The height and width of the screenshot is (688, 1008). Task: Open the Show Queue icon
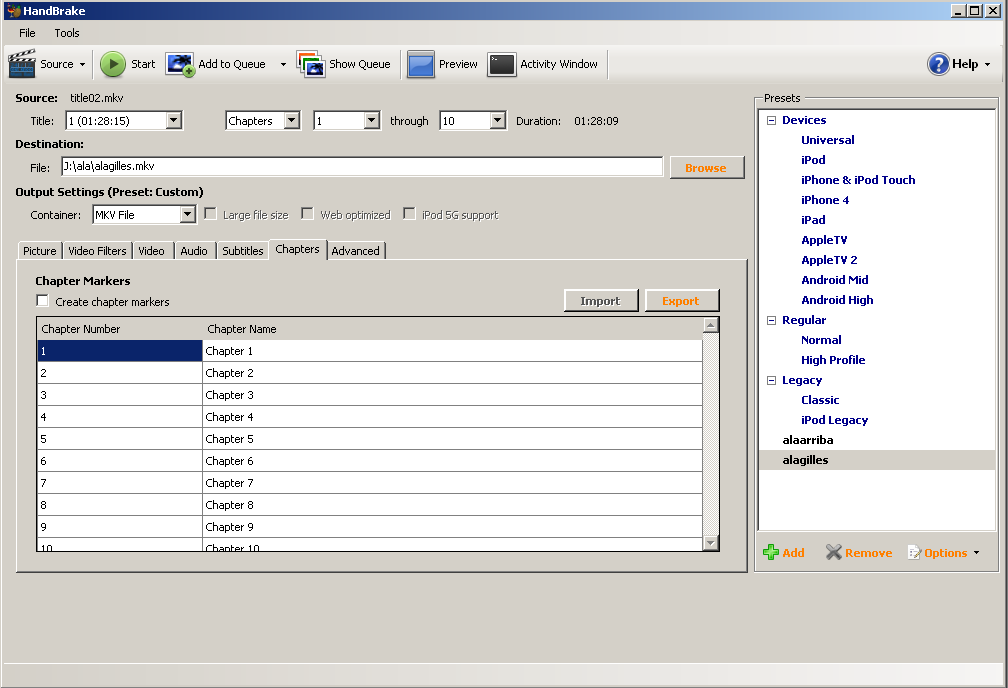point(311,64)
